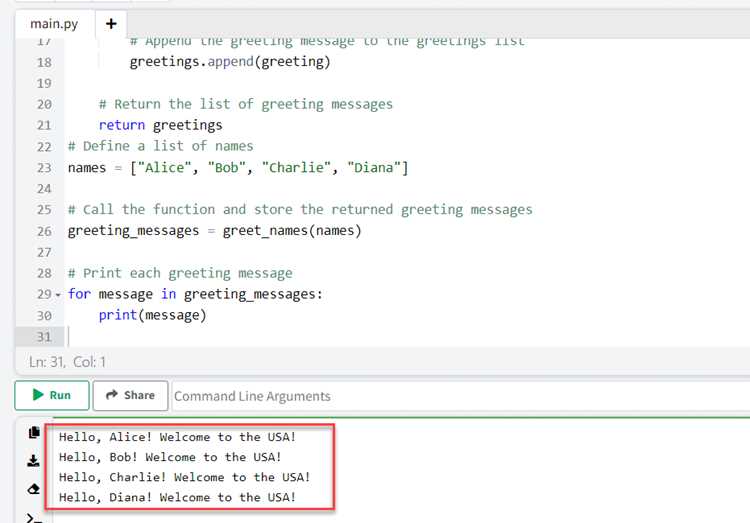Add a new file tab with plus
This screenshot has width=750, height=523.
click(111, 24)
